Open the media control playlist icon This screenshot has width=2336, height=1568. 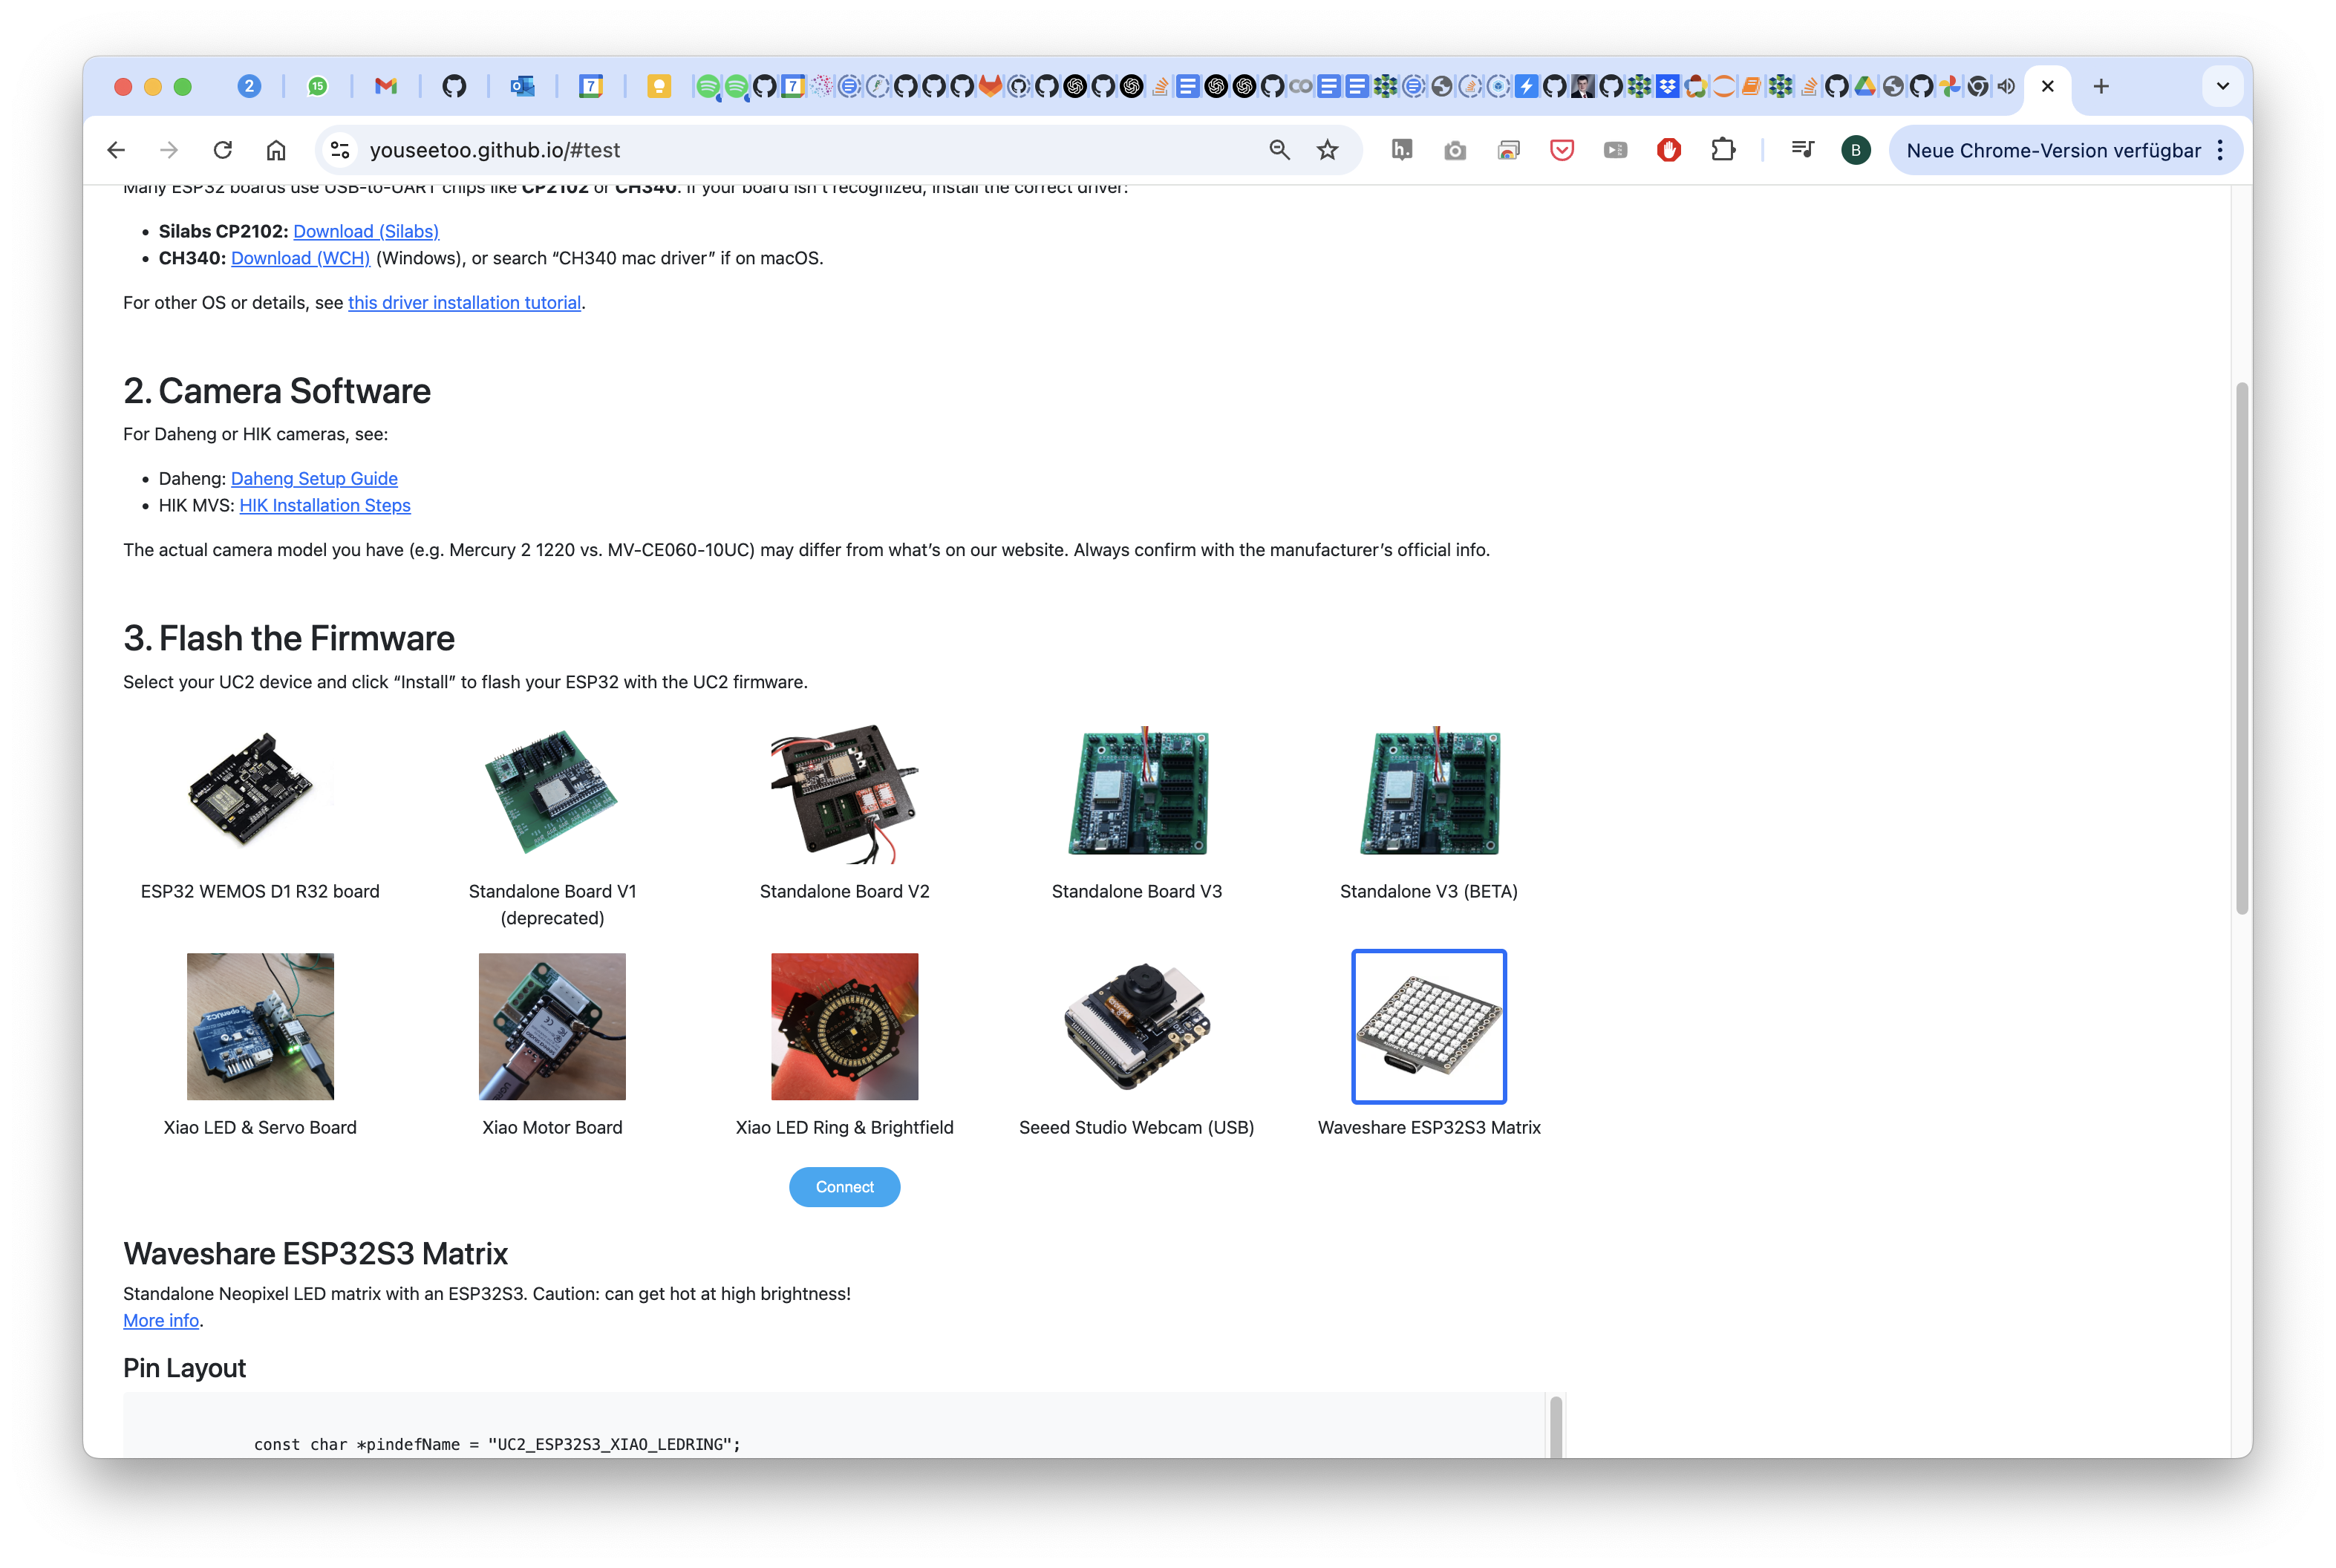tap(1802, 150)
